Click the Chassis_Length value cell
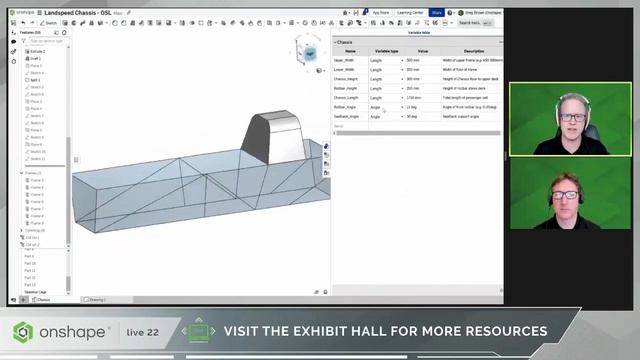640x360 pixels. 423,98
